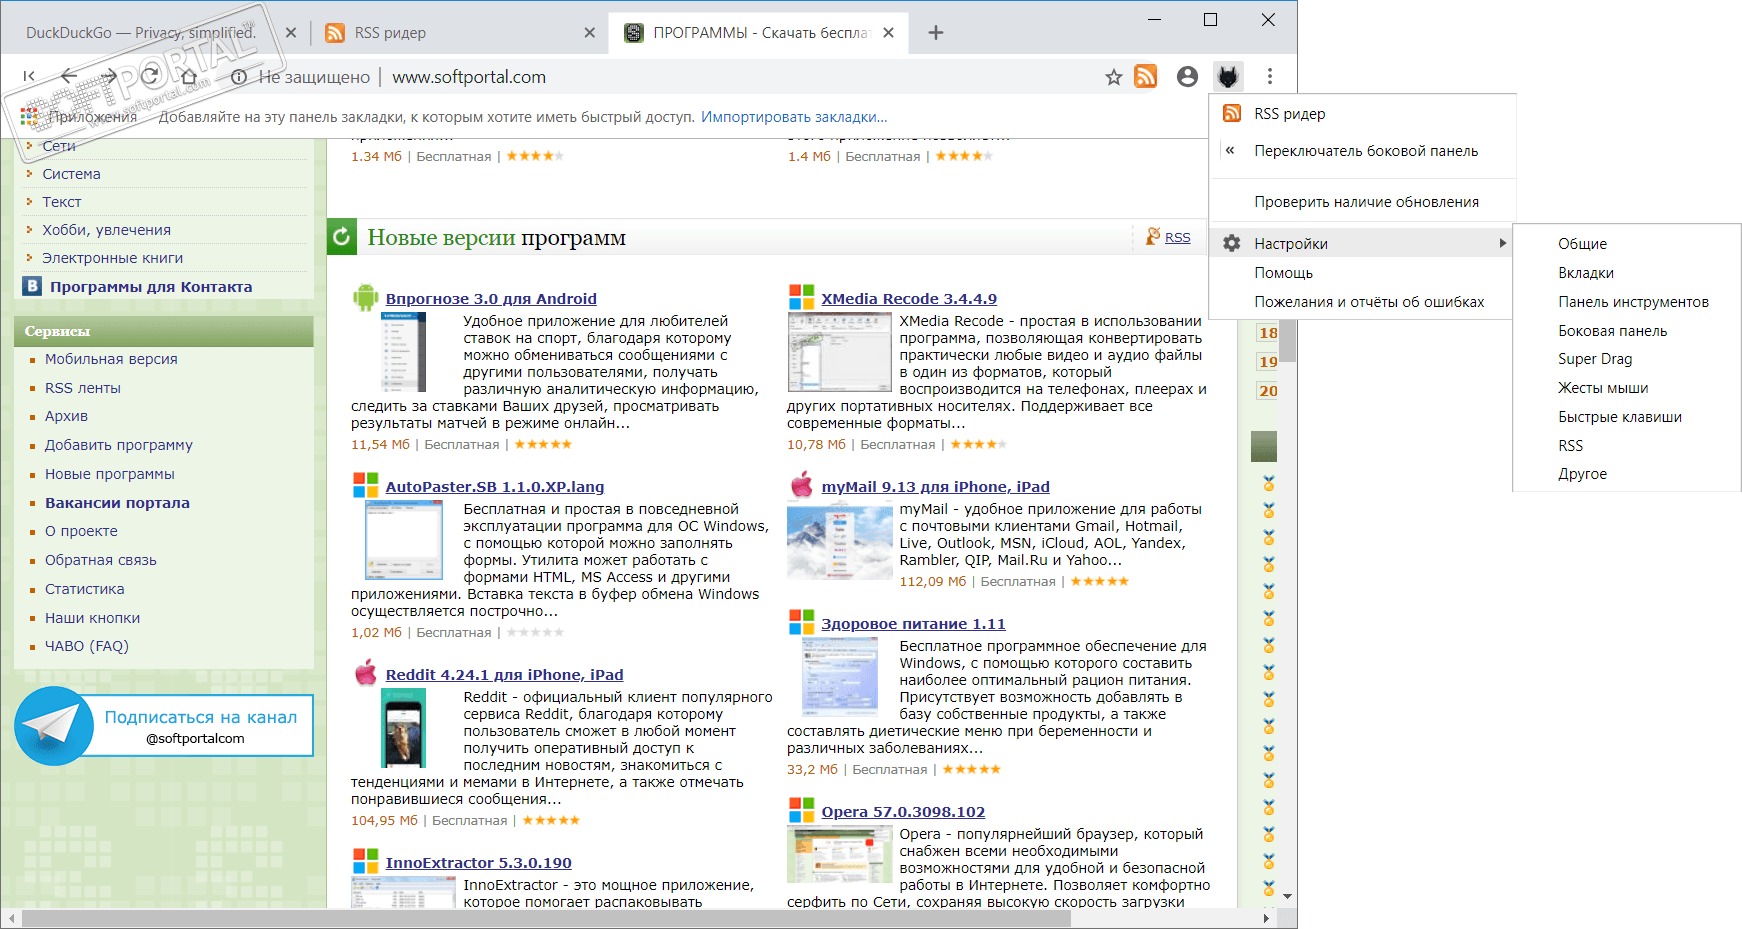
Task: Click the rewind-to-first-page icon
Action: pos(29,76)
